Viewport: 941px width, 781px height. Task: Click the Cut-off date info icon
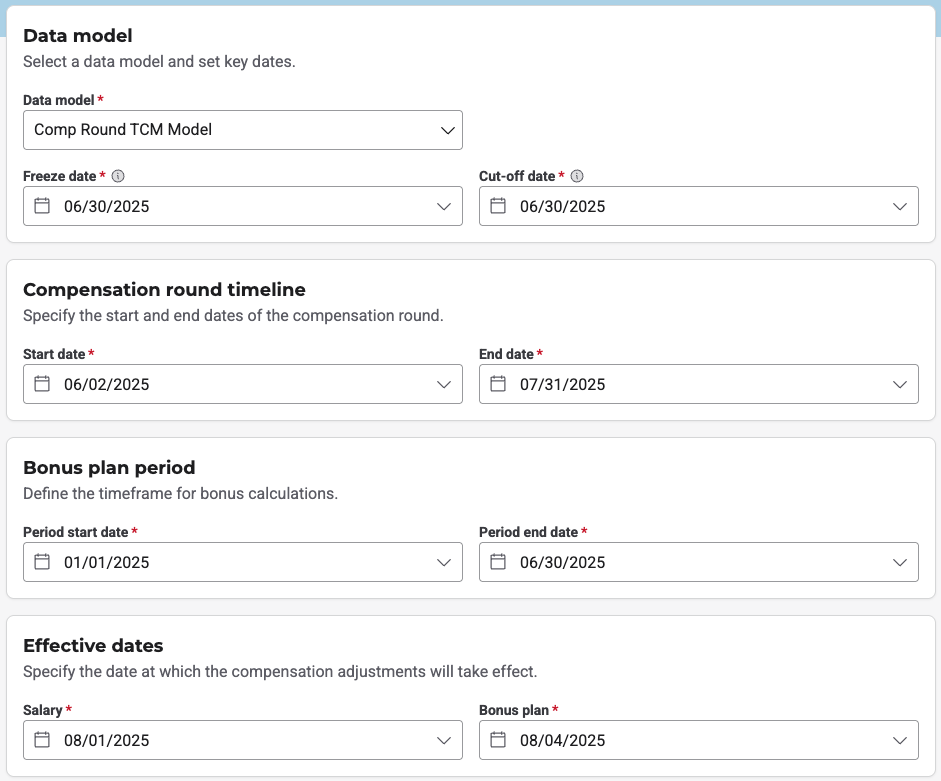[x=577, y=177]
